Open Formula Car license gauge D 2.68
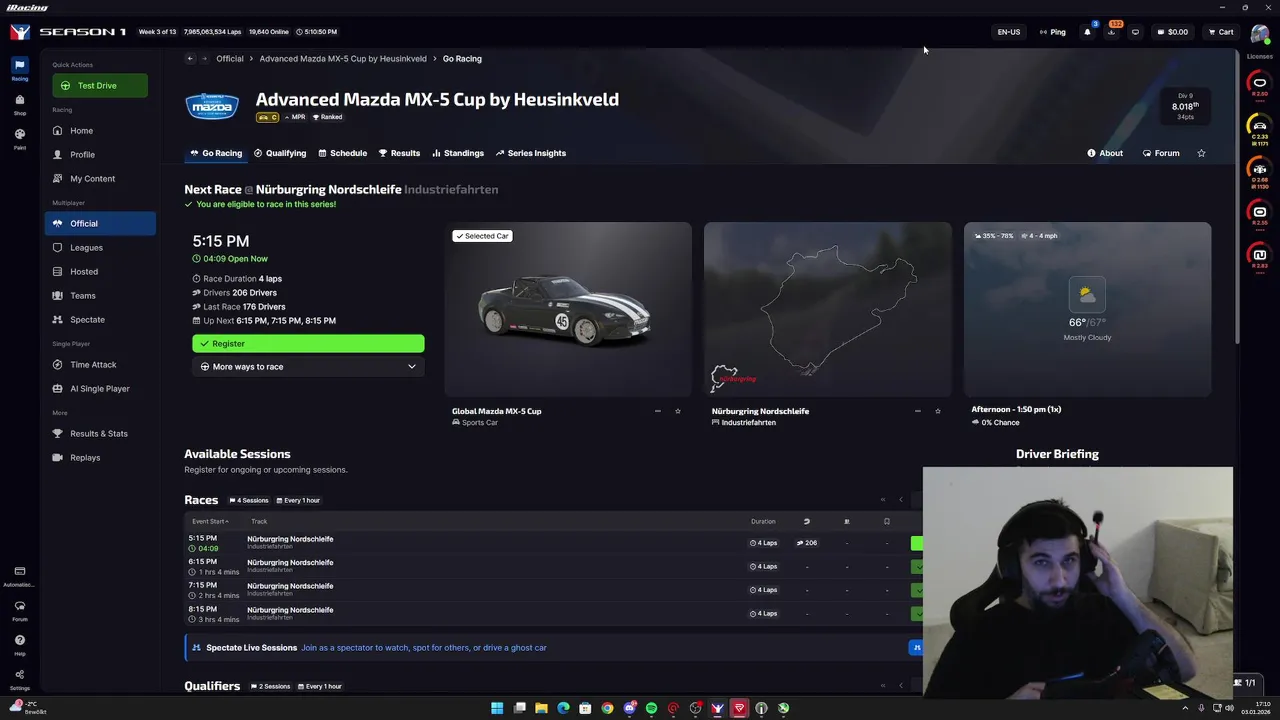The height and width of the screenshot is (720, 1280). tap(1259, 172)
